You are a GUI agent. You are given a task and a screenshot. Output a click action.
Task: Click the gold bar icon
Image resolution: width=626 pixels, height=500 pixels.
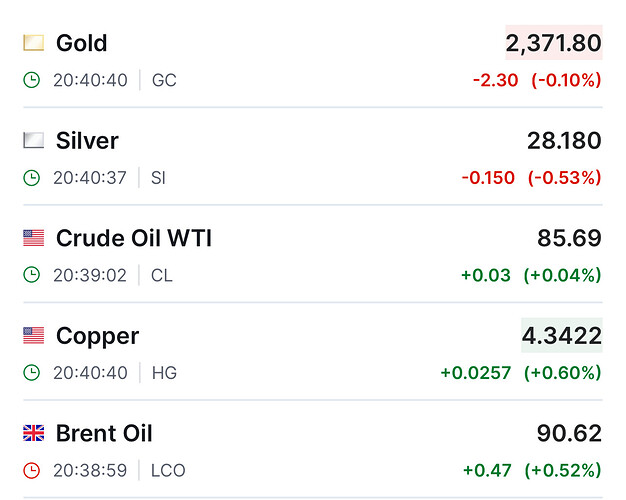click(x=34, y=43)
